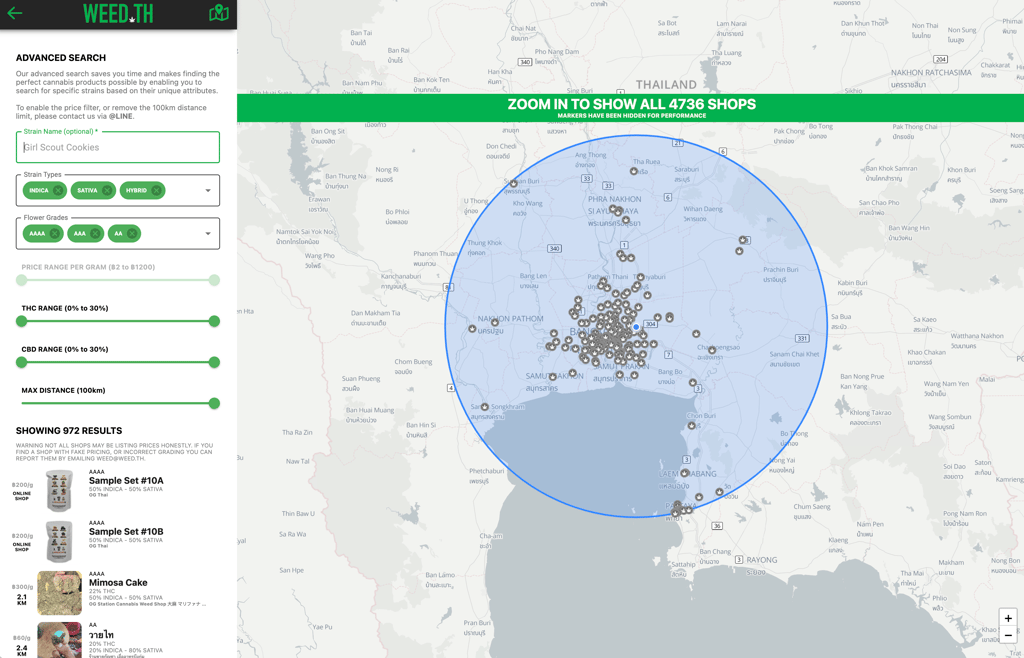
Task: Select the shop marker near Samut Songkhram
Action: click(x=485, y=407)
